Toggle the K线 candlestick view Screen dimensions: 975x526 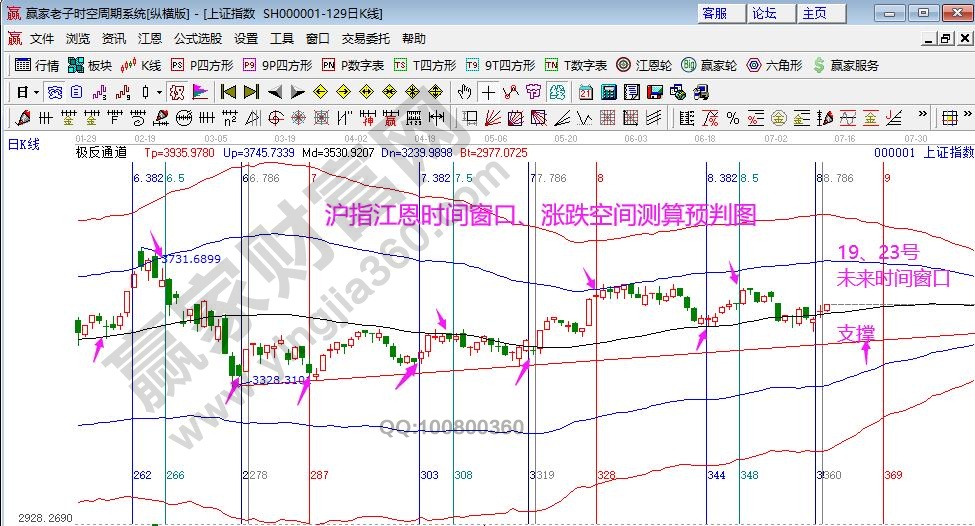click(x=140, y=65)
